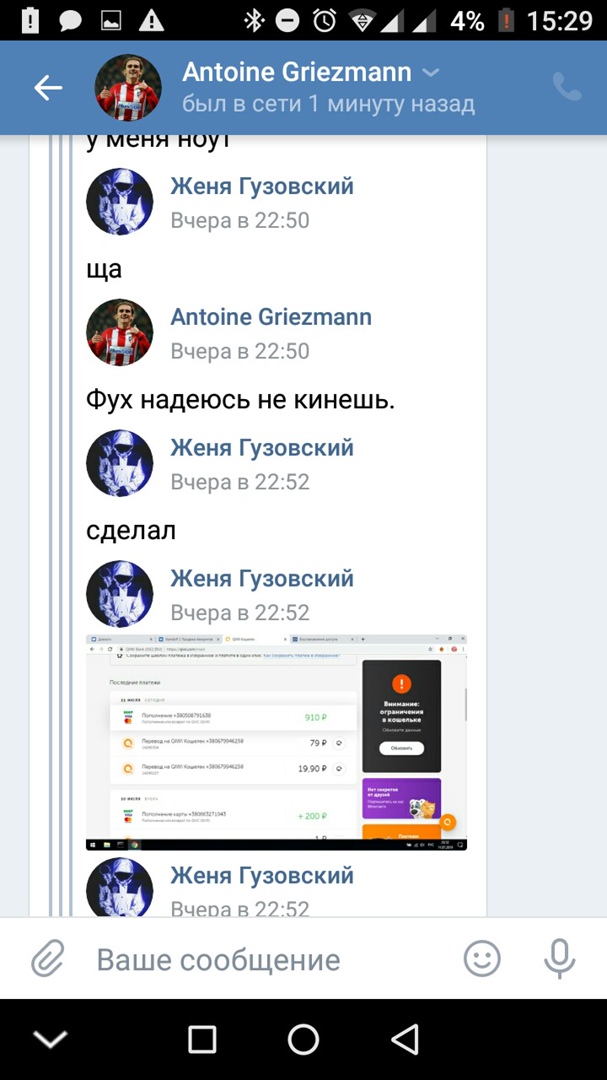
Task: Tap the microphone voice message icon
Action: 559,959
